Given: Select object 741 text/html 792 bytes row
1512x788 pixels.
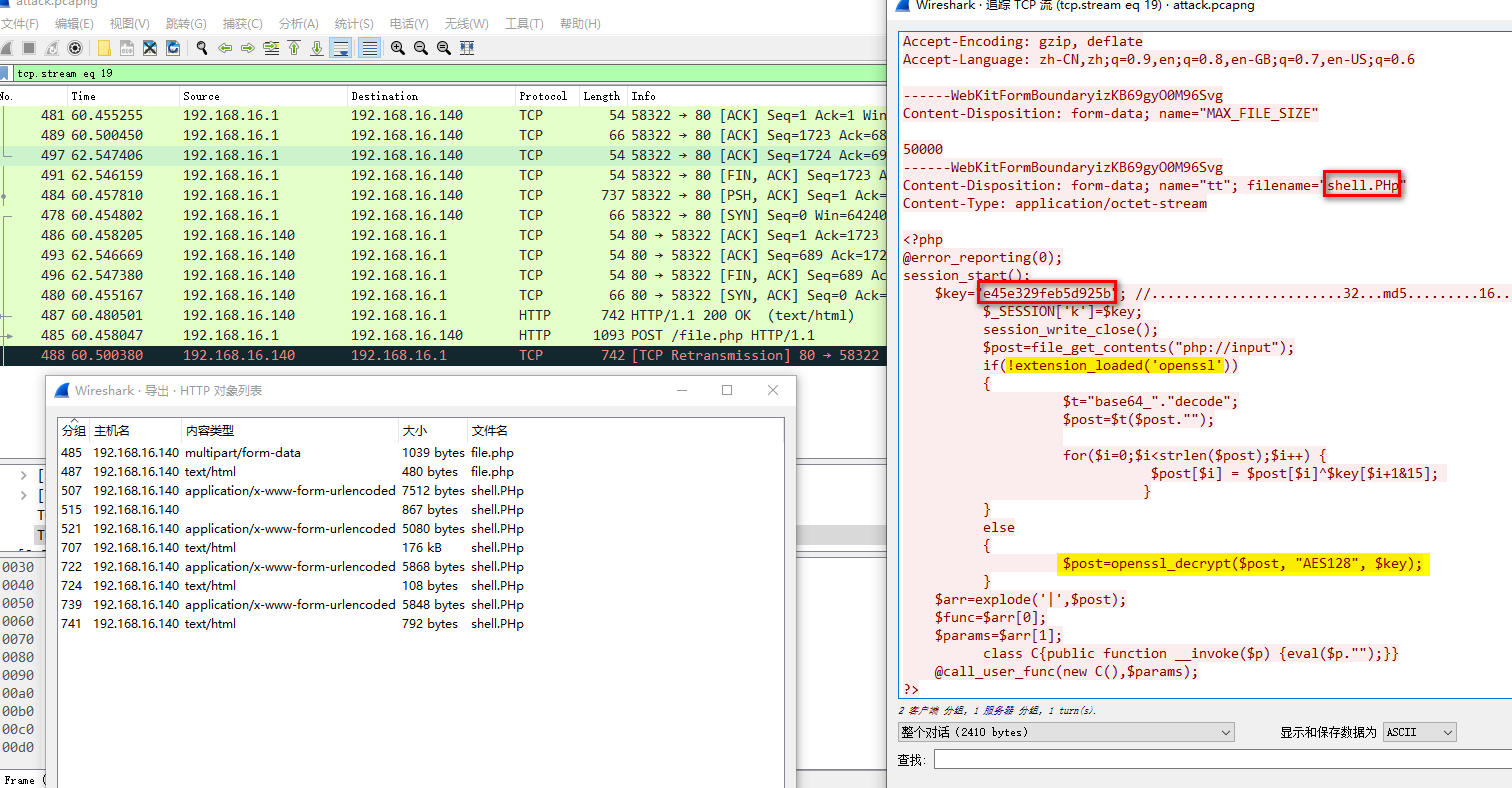Looking at the screenshot, I should [421, 624].
